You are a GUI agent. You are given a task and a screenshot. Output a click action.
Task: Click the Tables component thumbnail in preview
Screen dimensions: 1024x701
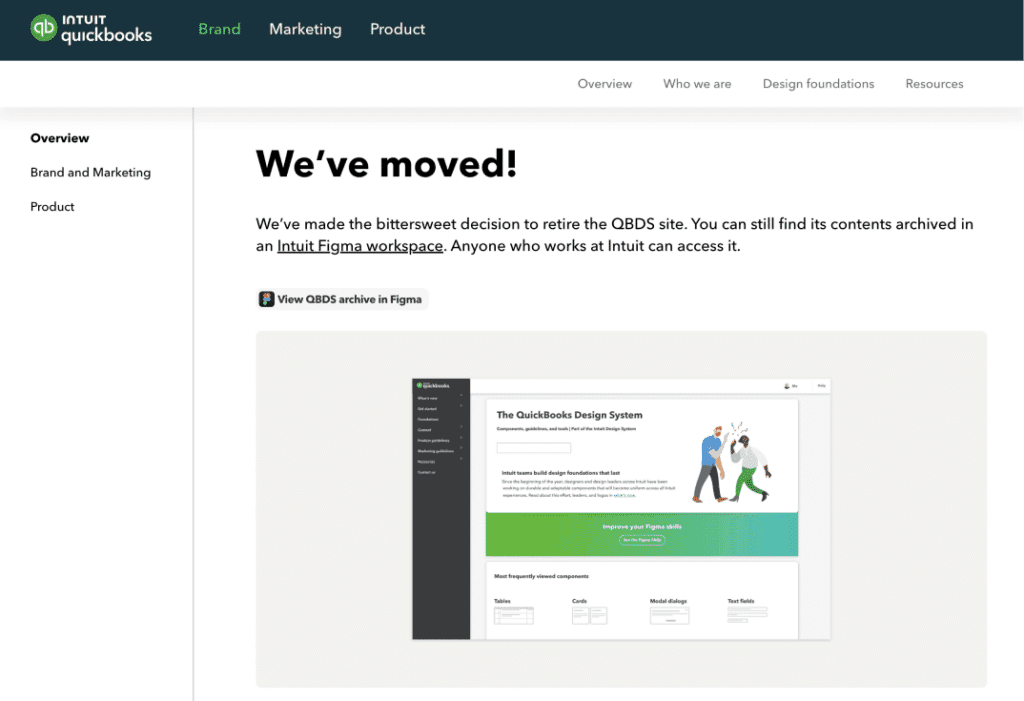coord(513,613)
